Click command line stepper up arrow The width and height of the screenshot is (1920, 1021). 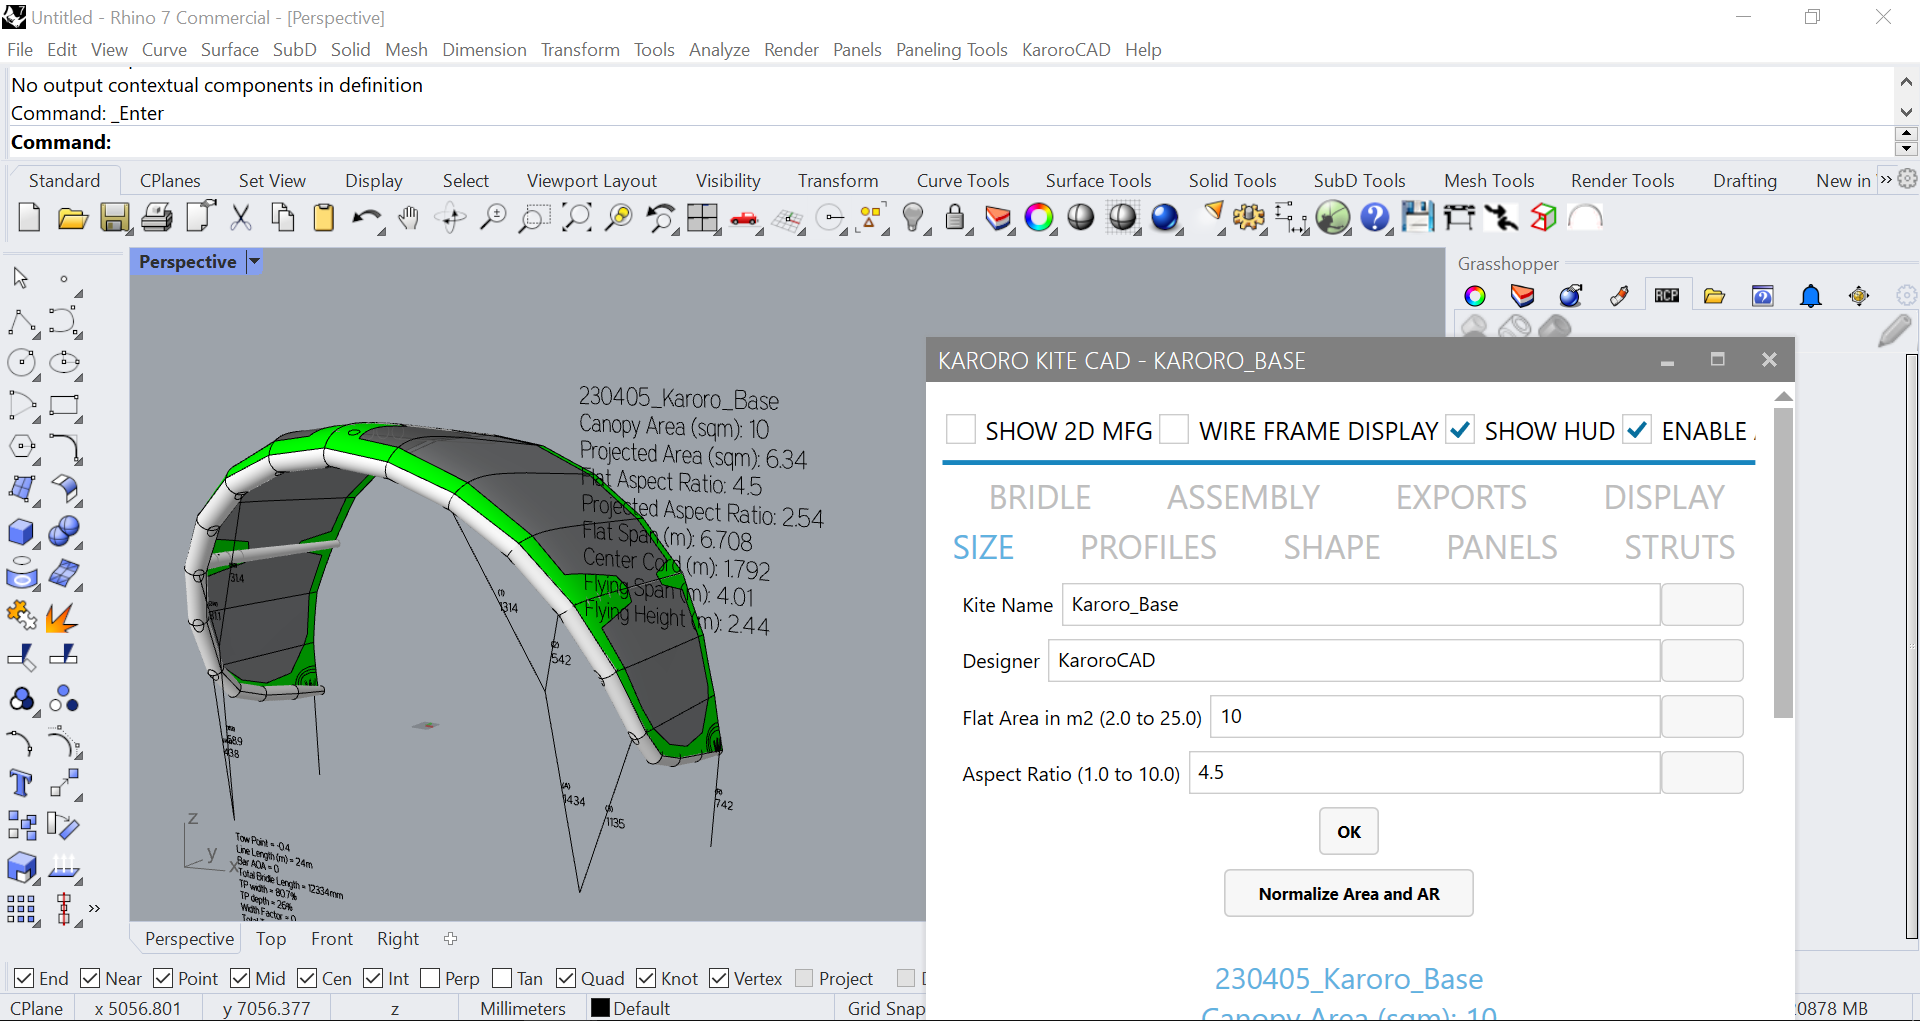coord(1906,134)
